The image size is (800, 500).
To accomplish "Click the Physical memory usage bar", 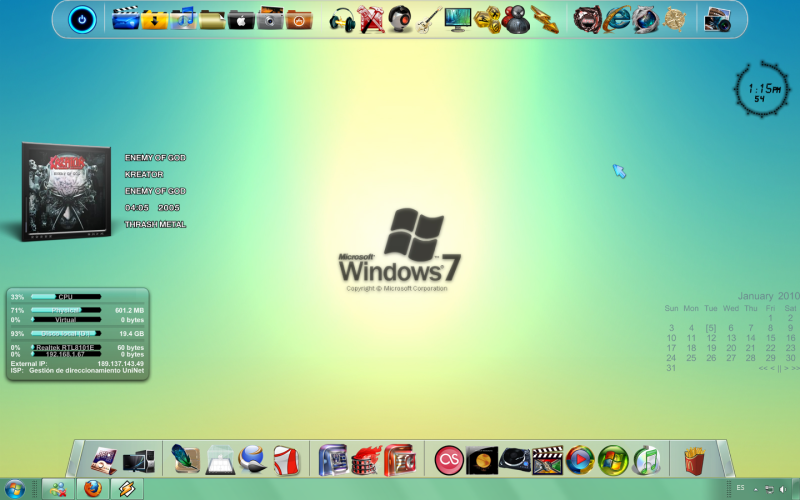I will tap(66, 310).
